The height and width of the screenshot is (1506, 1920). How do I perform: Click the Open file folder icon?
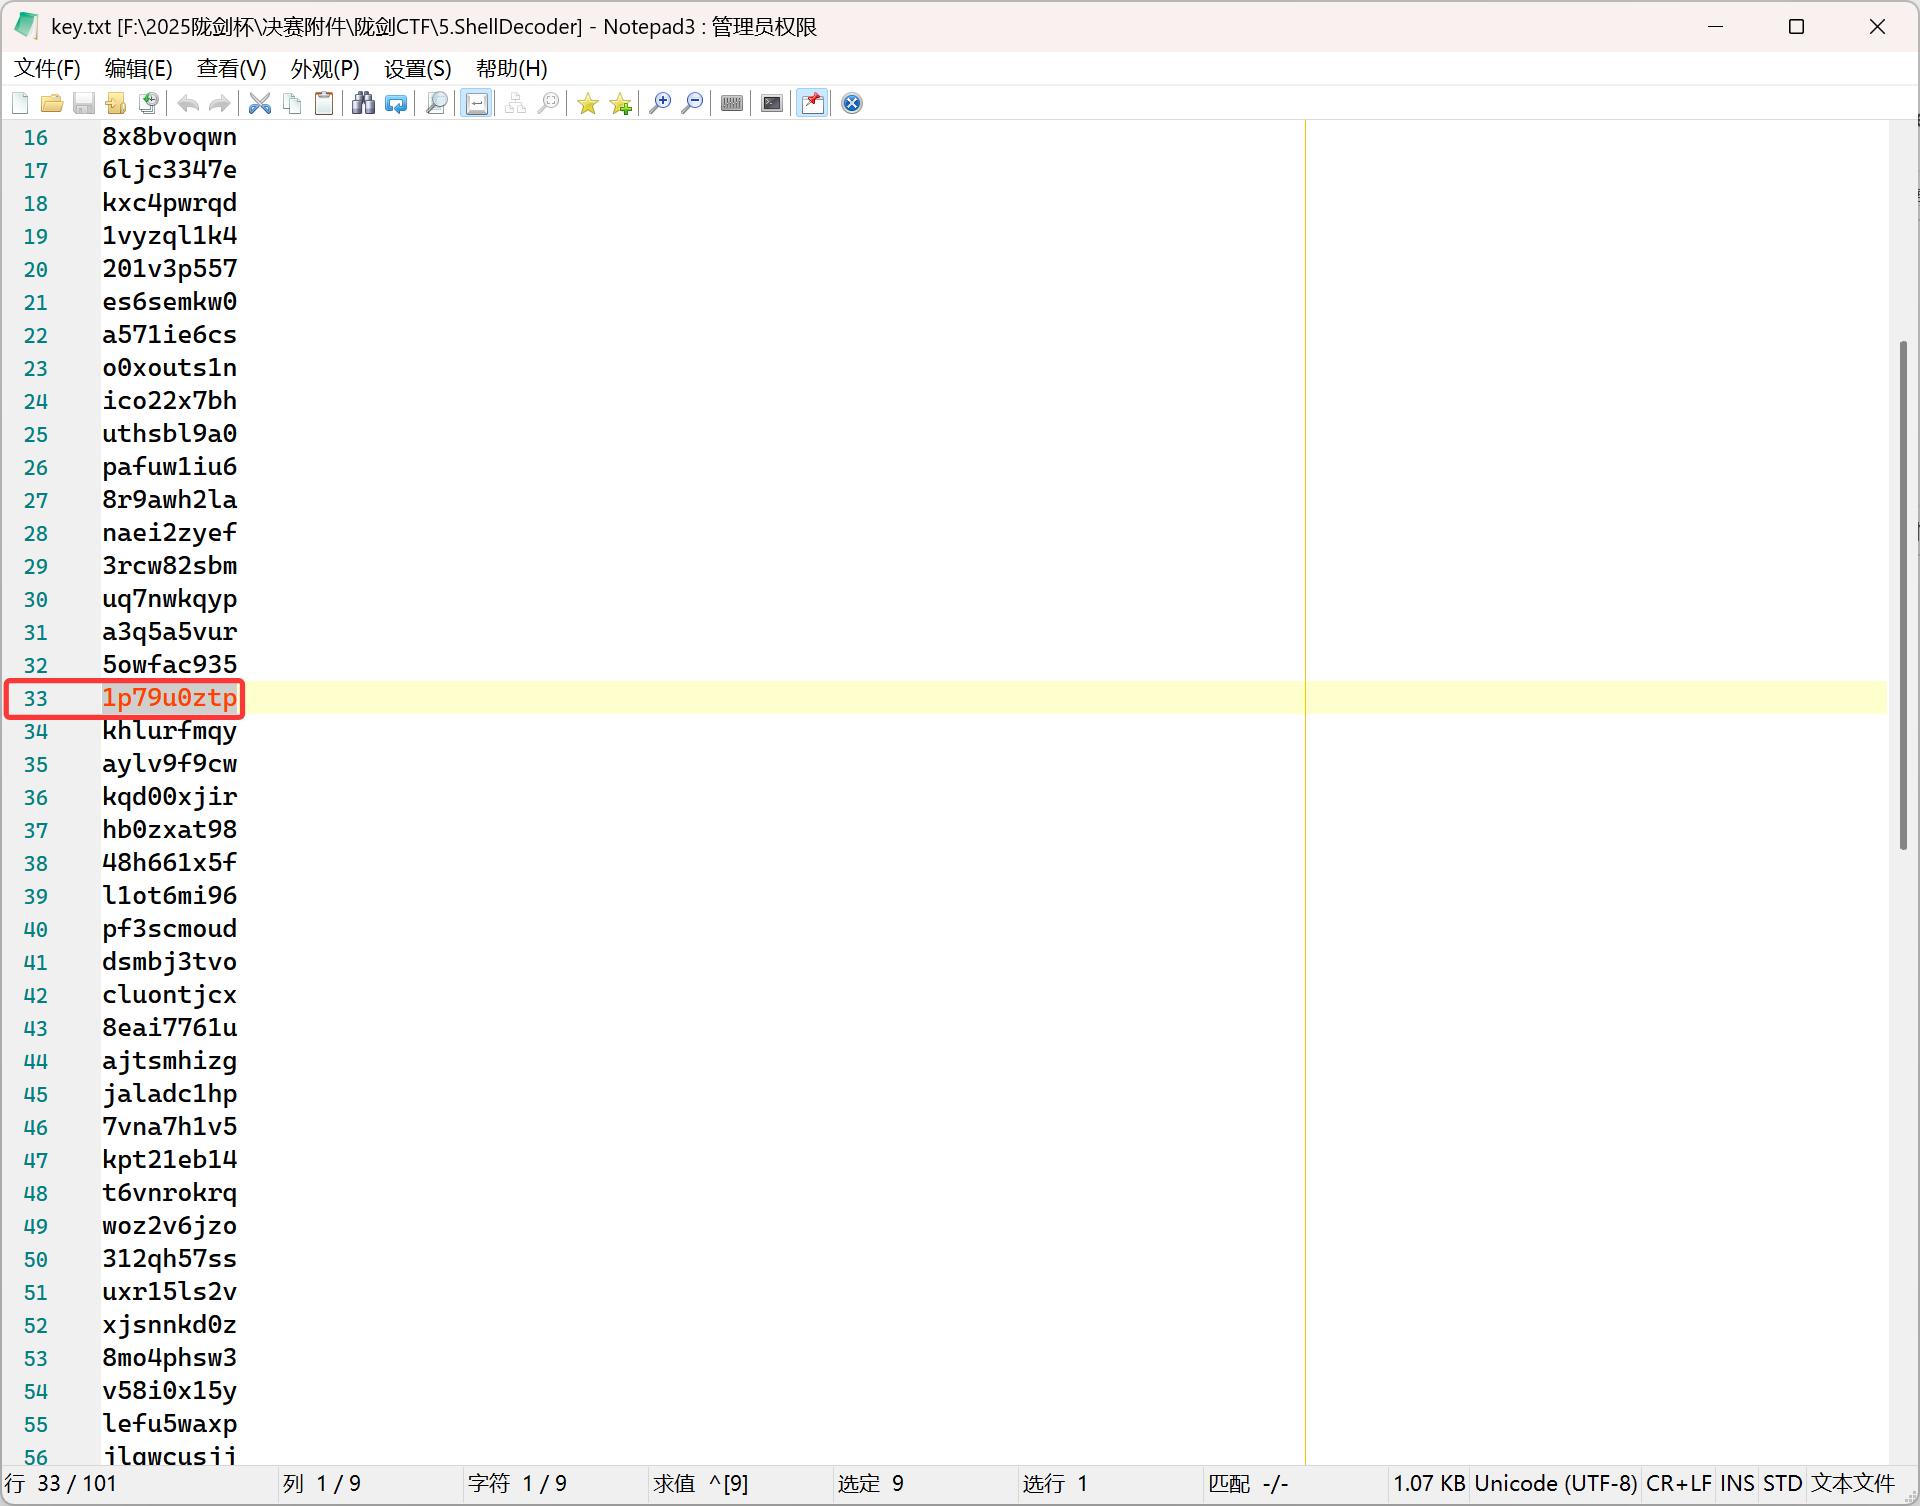(x=52, y=103)
